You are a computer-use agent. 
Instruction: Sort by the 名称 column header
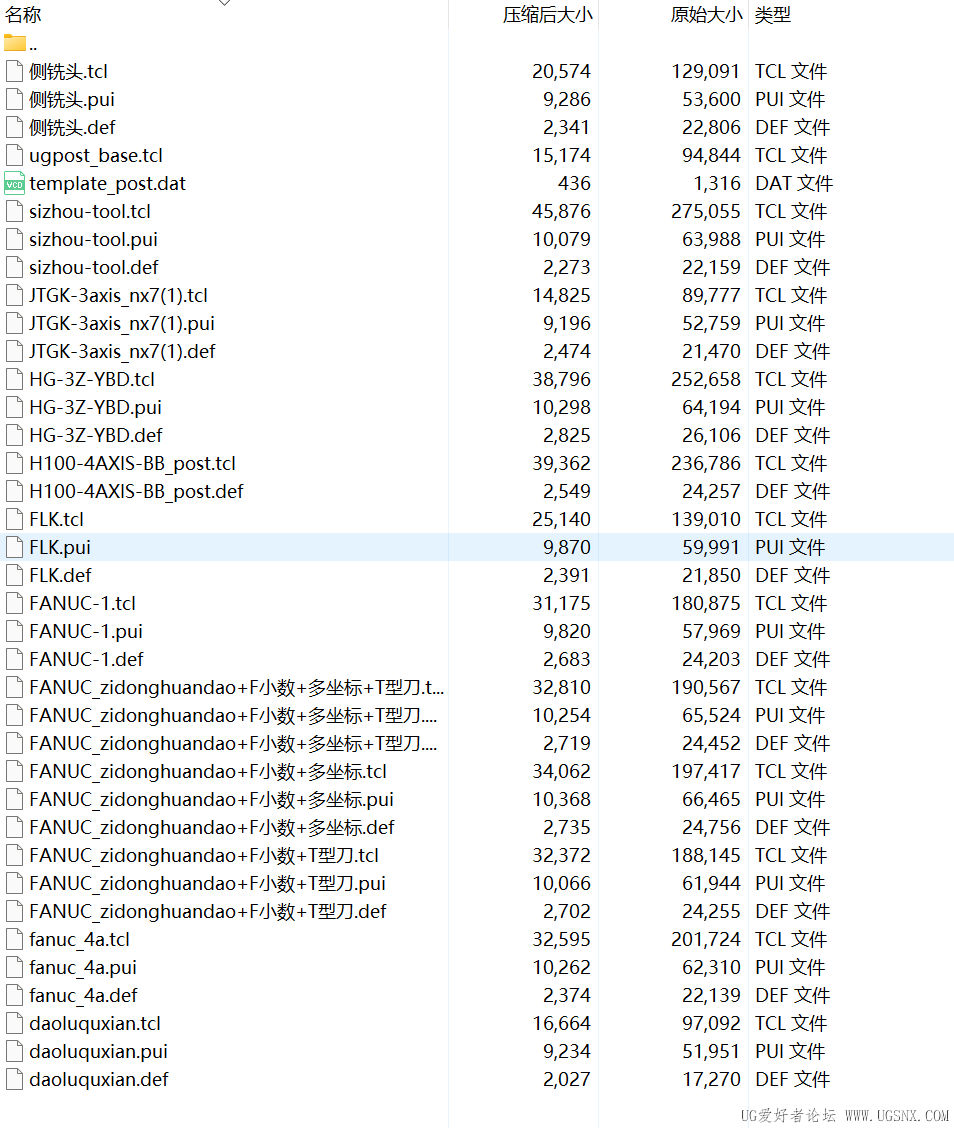pyautogui.click(x=23, y=15)
